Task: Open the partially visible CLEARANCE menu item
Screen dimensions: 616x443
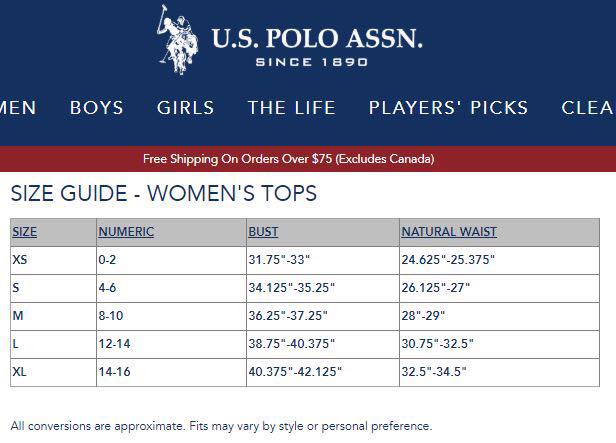Action: (x=588, y=108)
